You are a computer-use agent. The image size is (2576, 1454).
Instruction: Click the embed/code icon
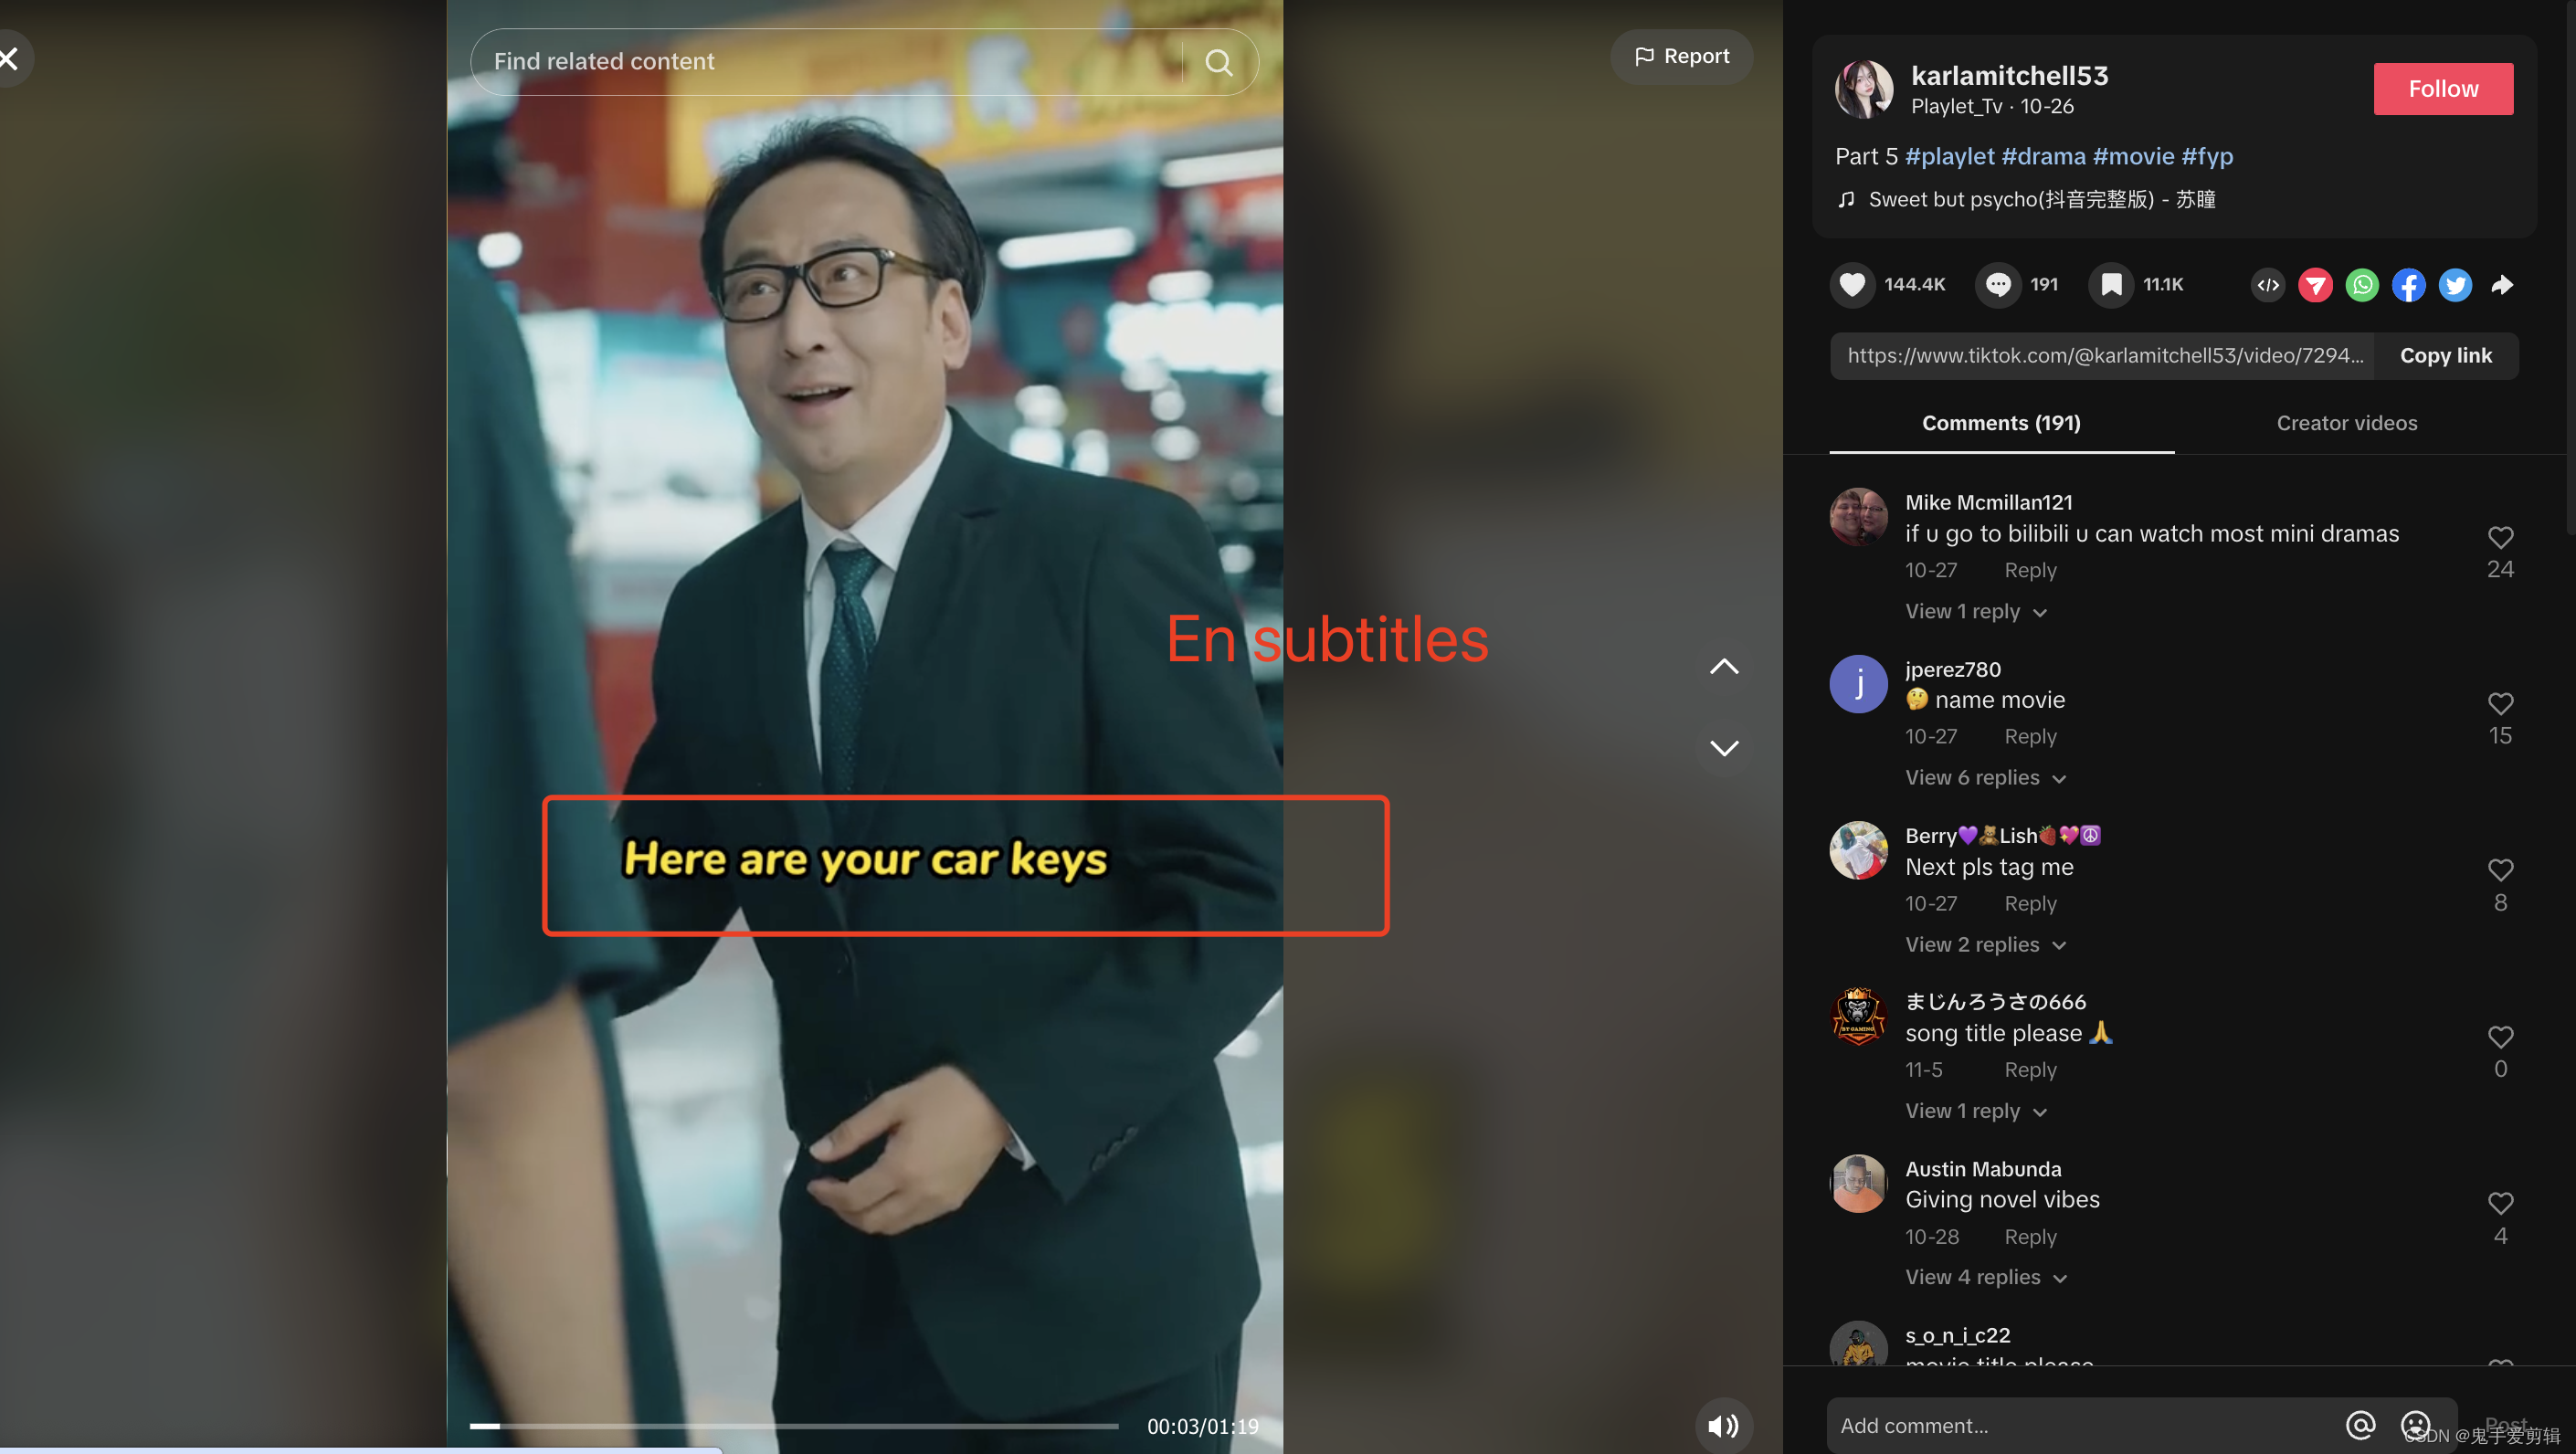click(2270, 283)
